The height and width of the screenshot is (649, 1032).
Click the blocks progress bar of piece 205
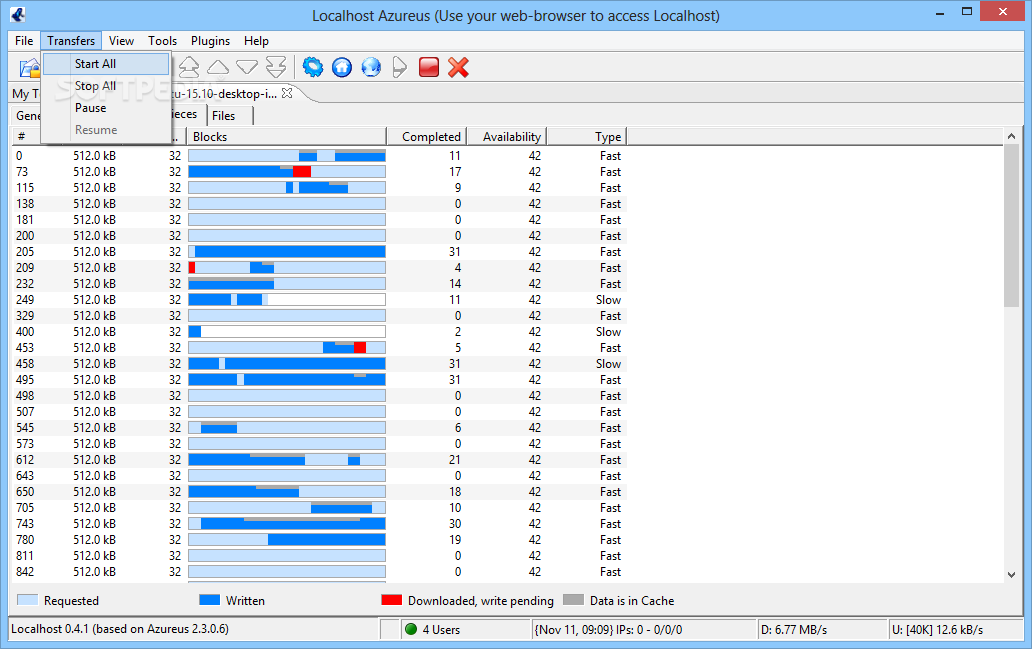[287, 251]
